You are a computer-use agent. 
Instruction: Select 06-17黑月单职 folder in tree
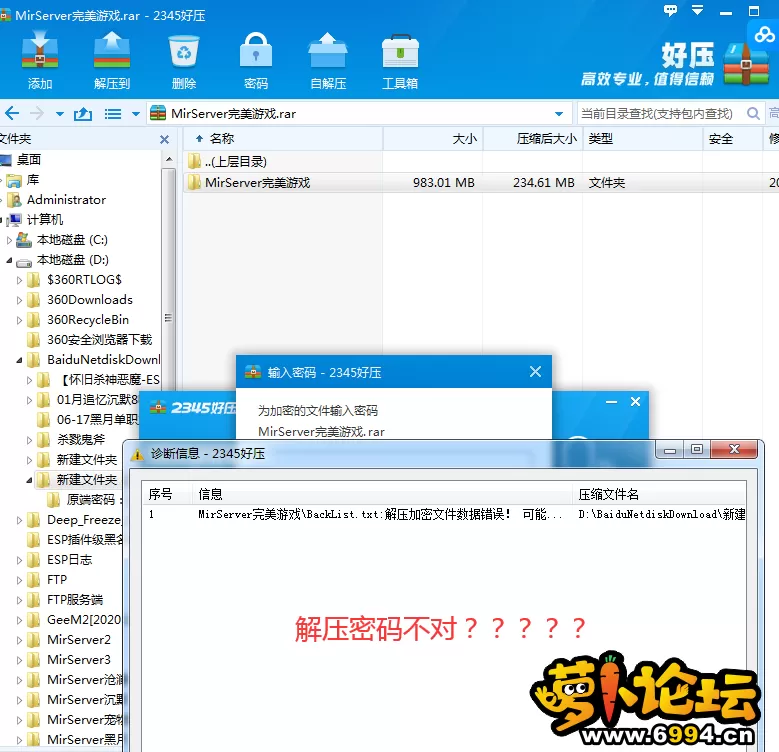coord(97,420)
